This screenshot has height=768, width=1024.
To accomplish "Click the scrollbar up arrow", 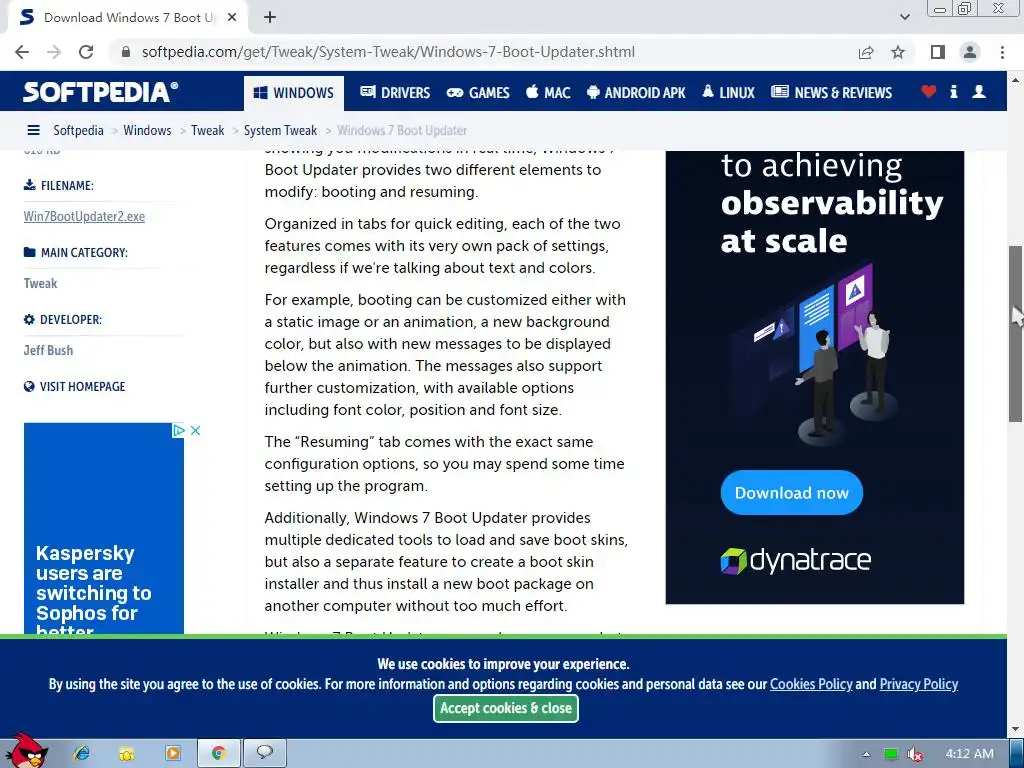I will (x=1016, y=79).
